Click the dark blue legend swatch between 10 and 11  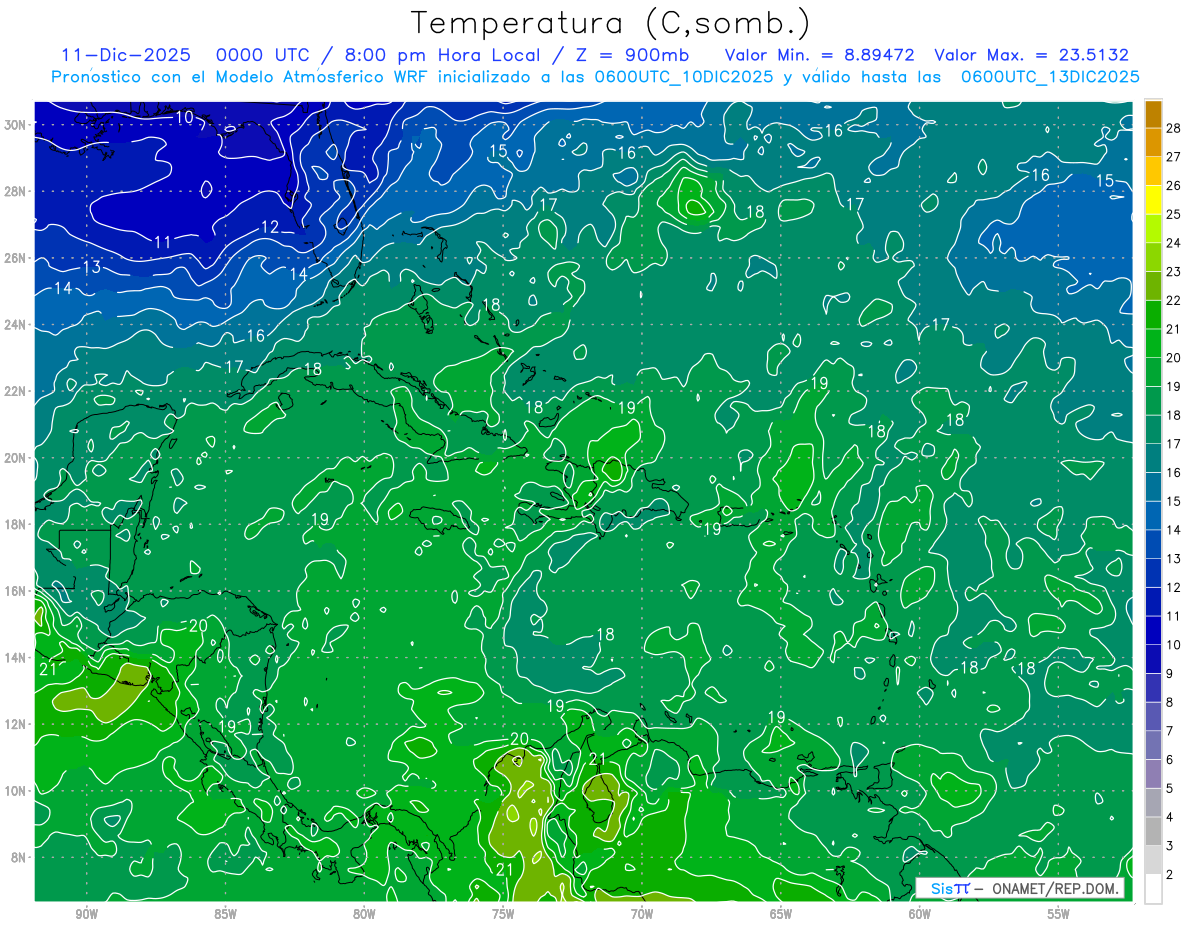point(1153,631)
